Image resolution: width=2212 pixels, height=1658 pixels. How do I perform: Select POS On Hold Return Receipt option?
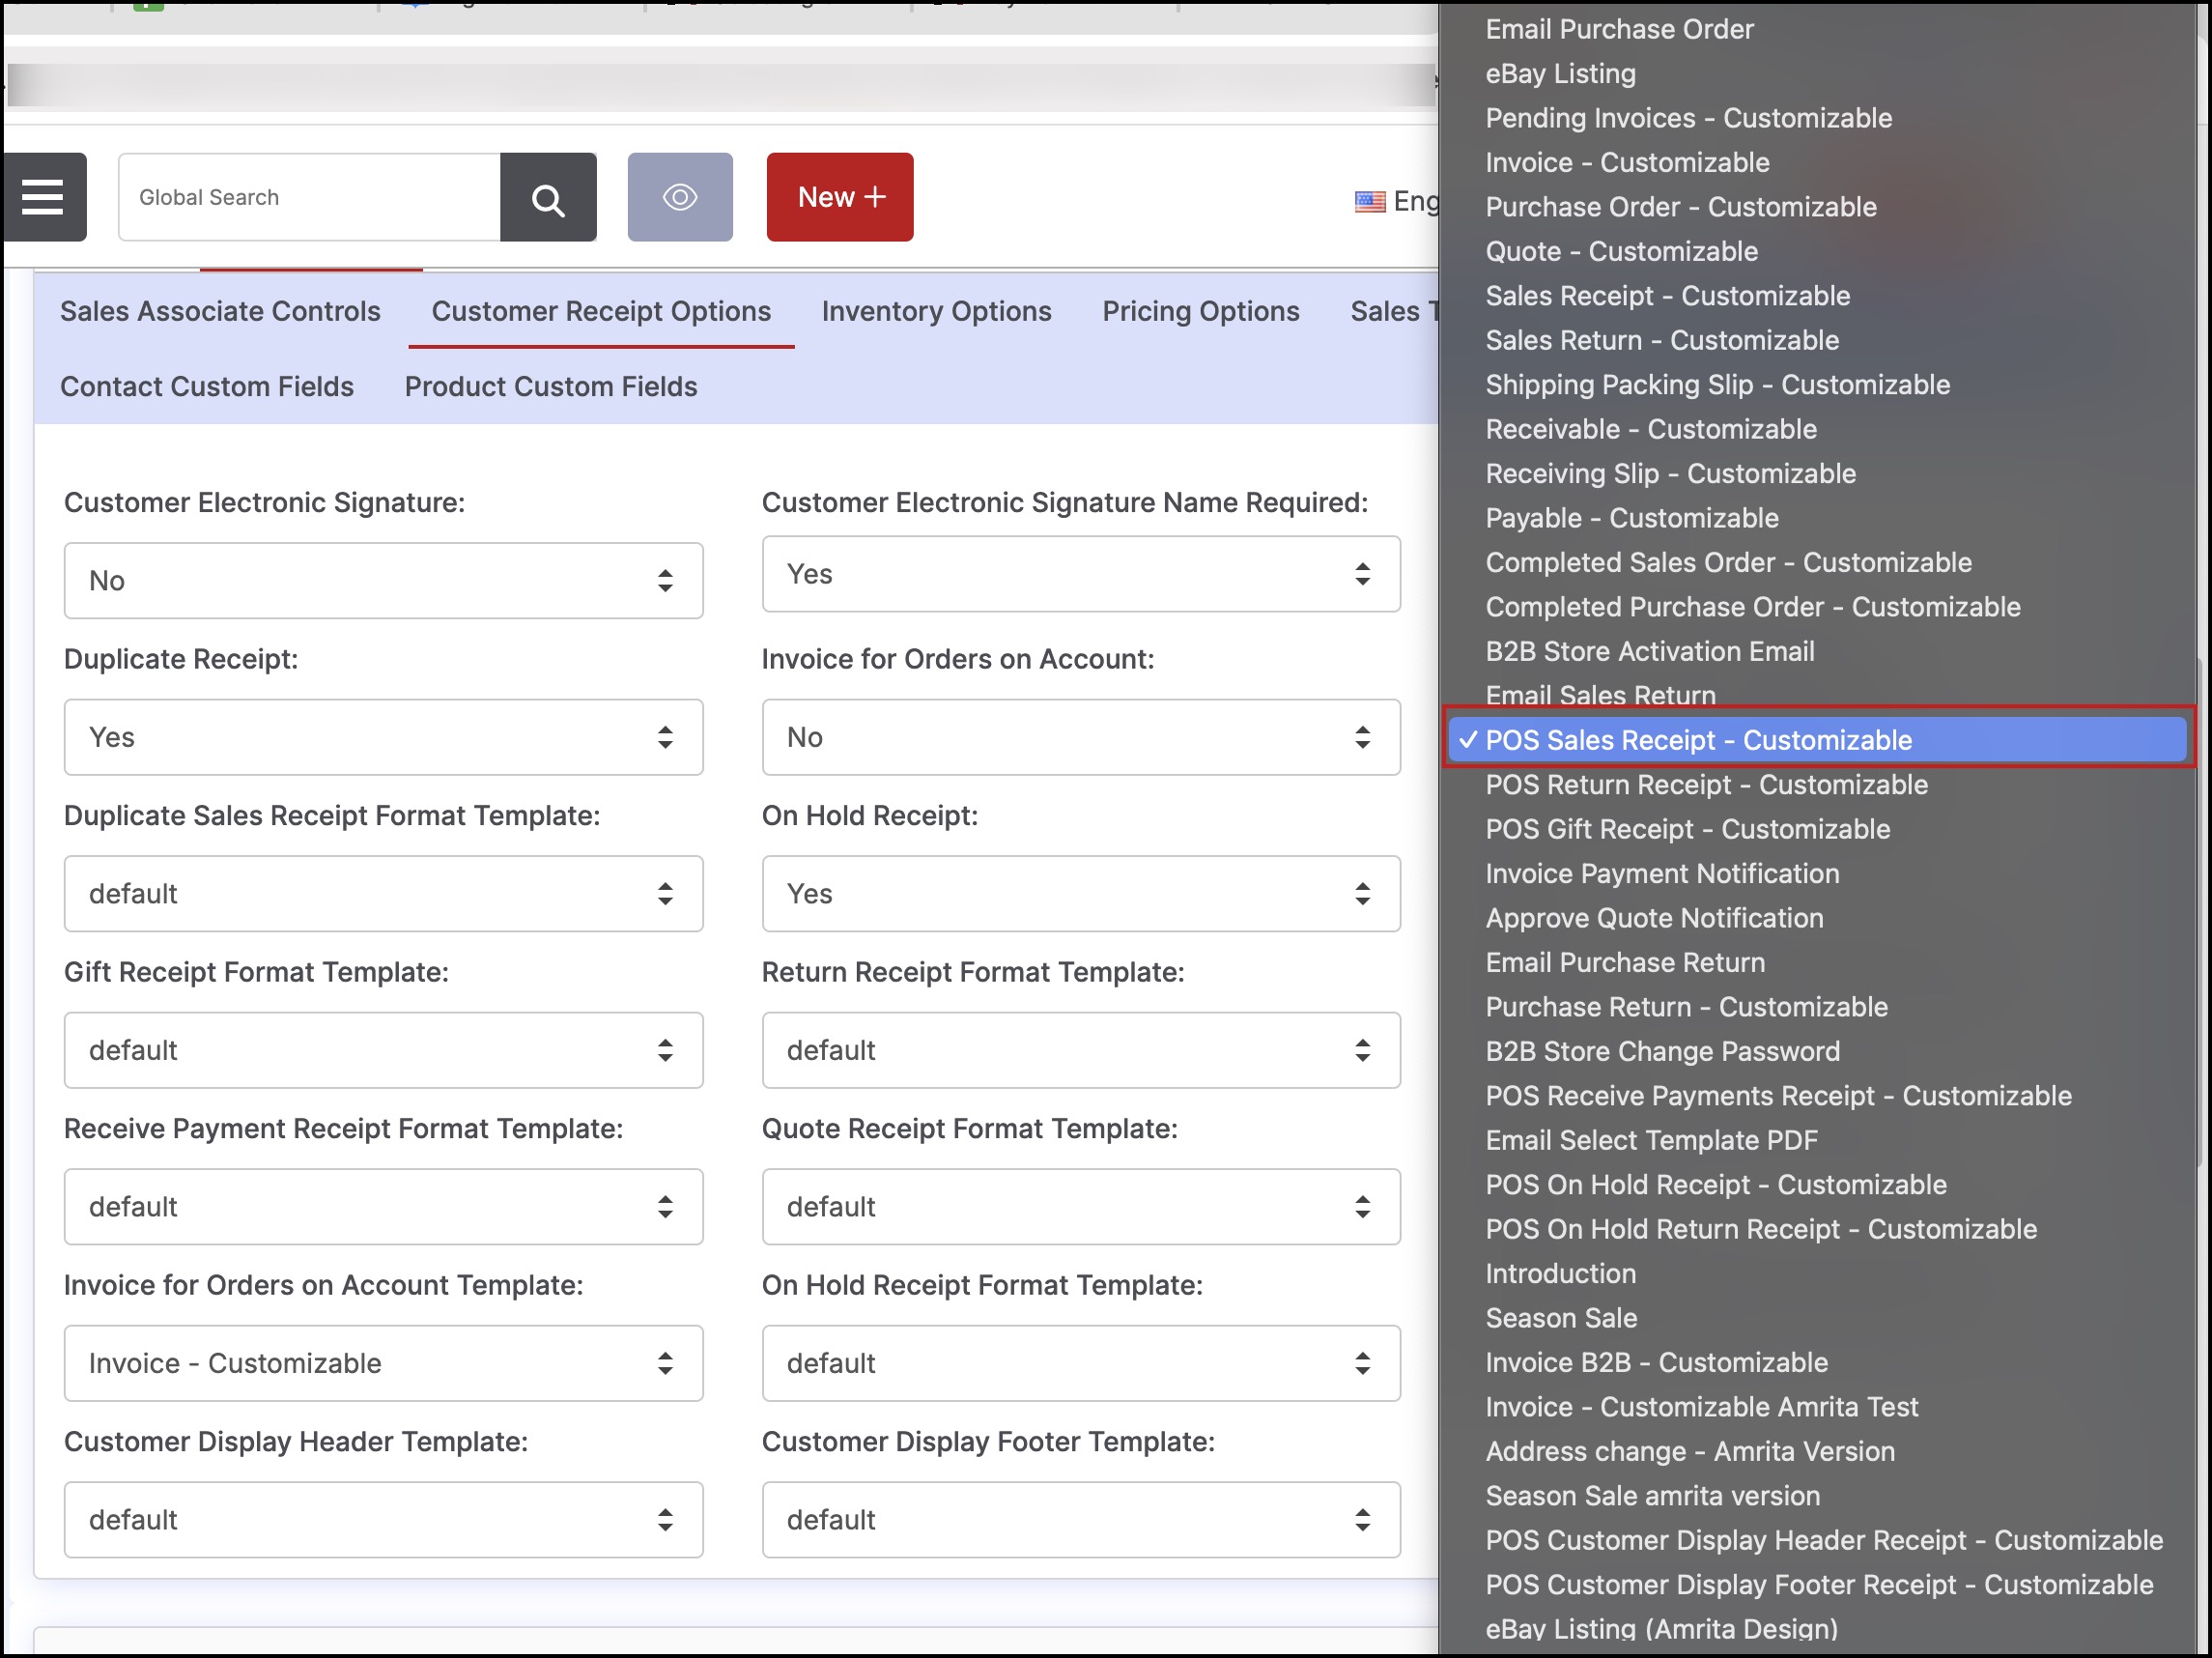pyautogui.click(x=1818, y=1229)
